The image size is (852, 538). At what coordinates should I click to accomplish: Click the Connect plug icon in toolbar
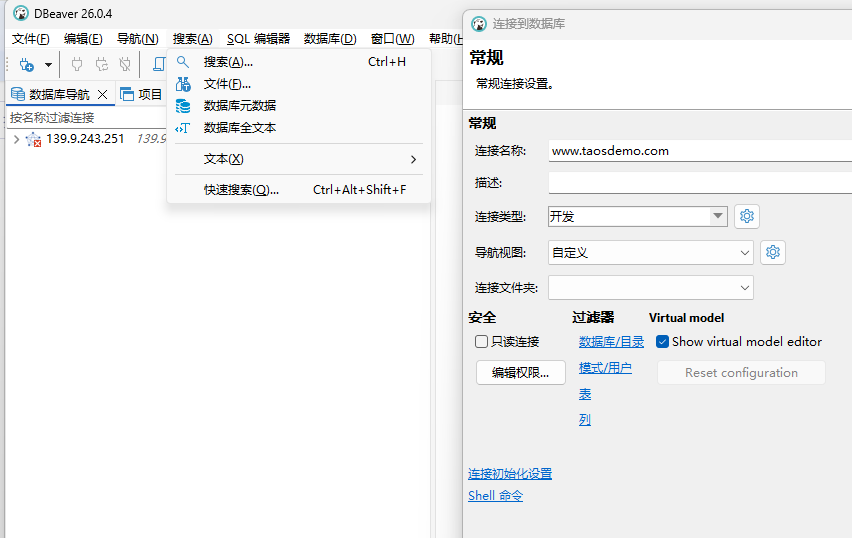coord(77,65)
